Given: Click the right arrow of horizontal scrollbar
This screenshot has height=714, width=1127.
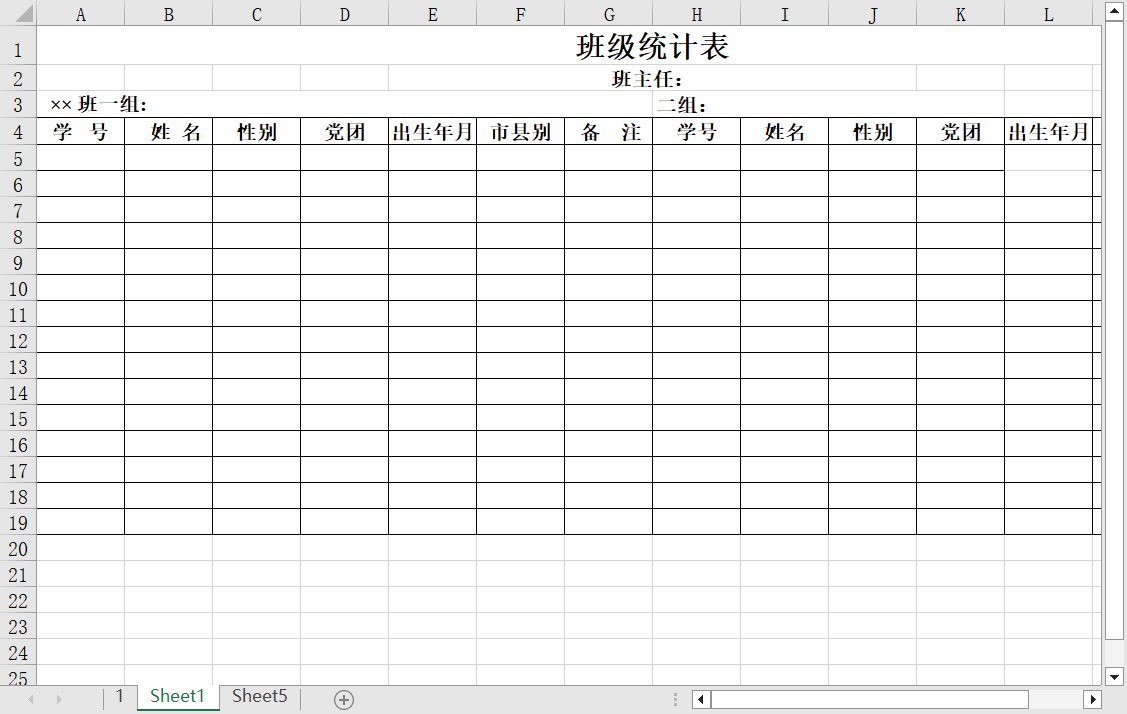Looking at the screenshot, I should point(1094,699).
